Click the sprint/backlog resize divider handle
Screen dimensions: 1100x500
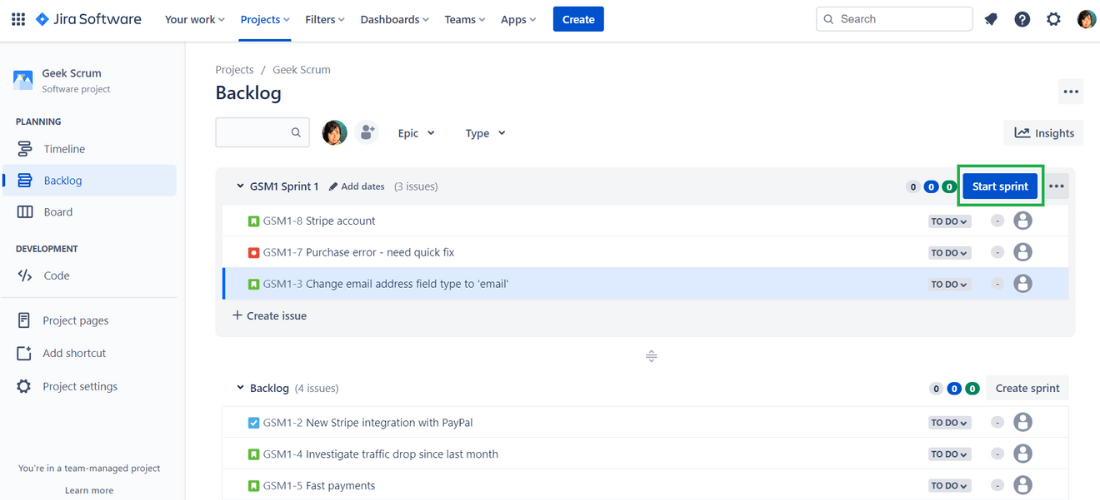pos(651,356)
